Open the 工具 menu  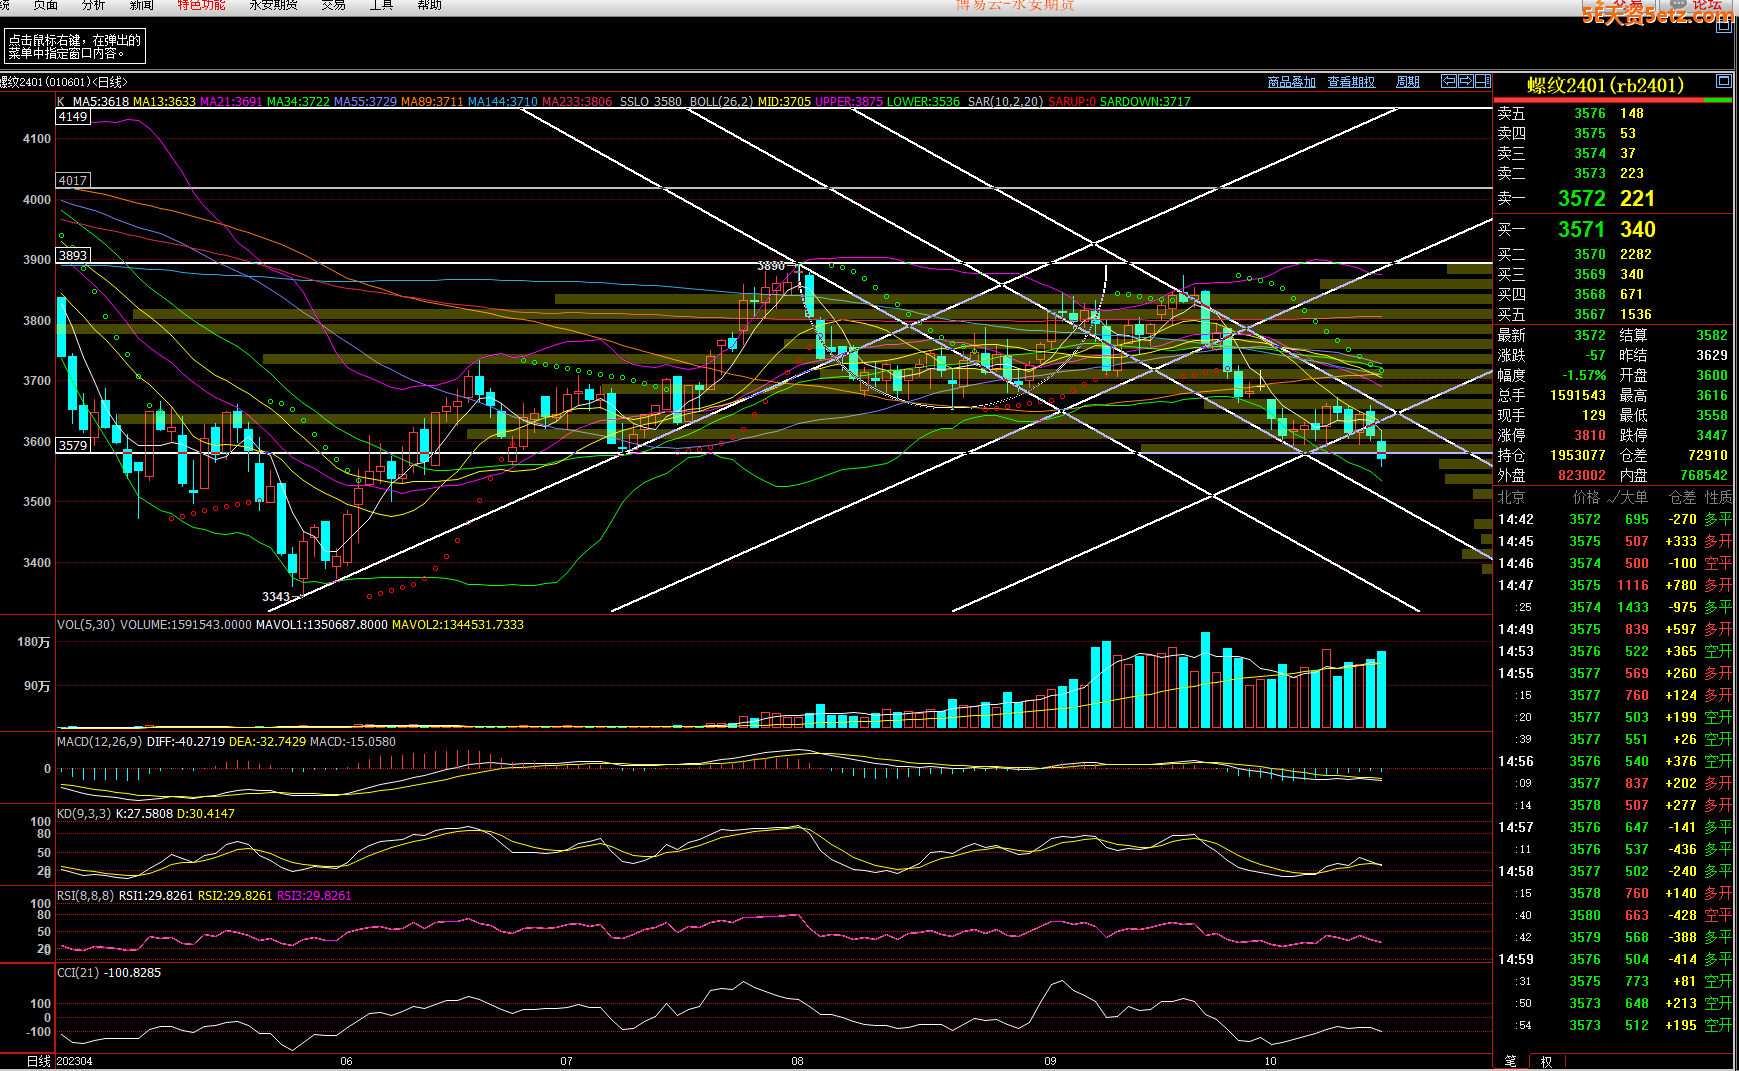(x=381, y=5)
